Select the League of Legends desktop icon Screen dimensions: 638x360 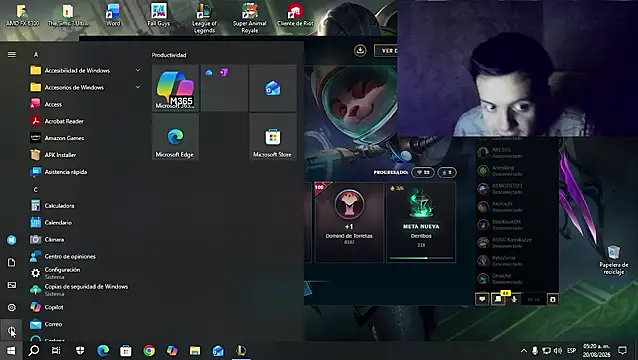coord(204,18)
